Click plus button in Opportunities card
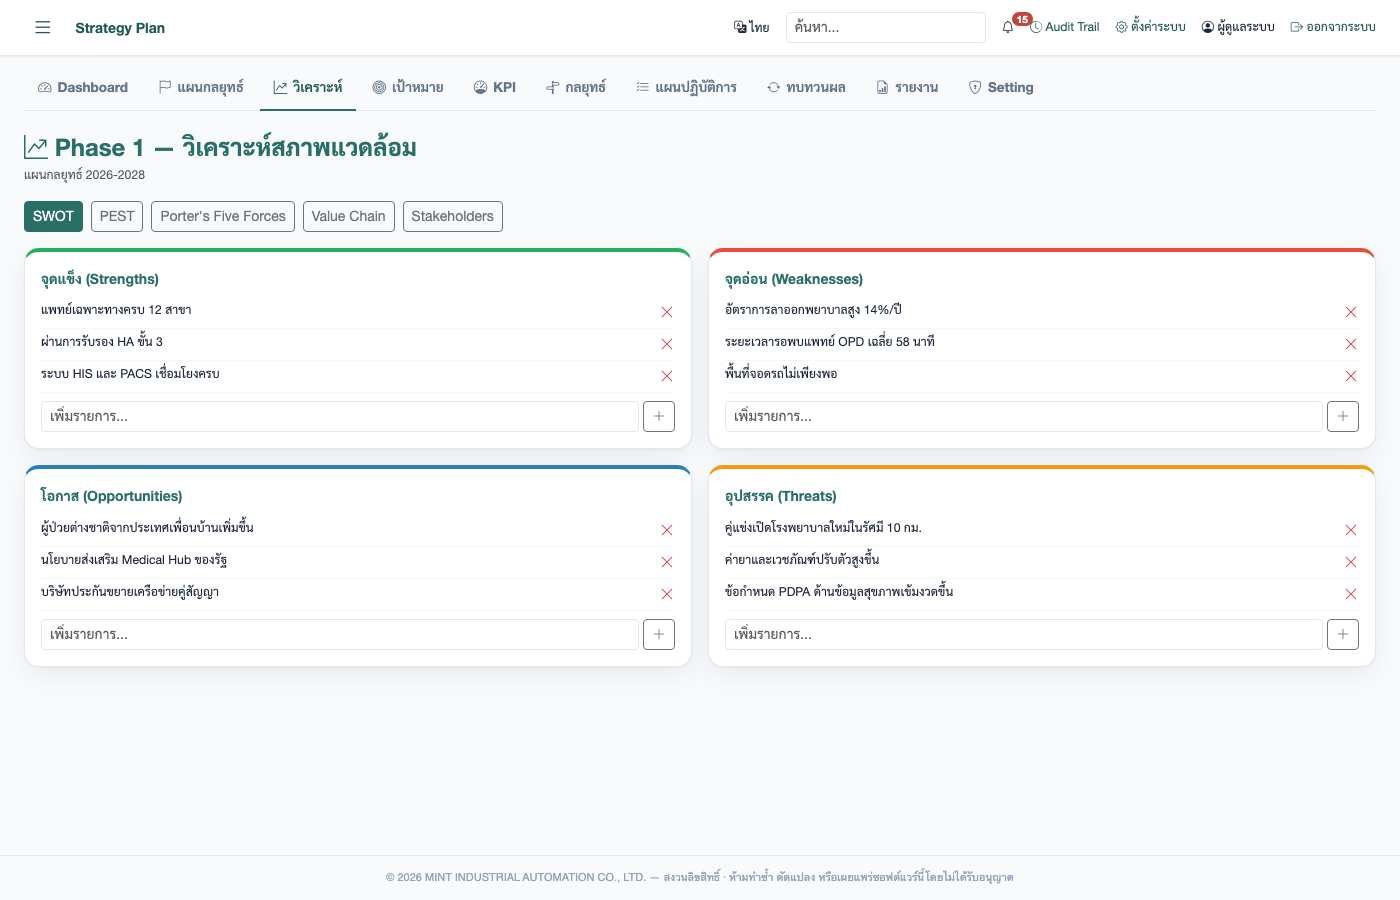Image resolution: width=1400 pixels, height=900 pixels. click(x=659, y=634)
